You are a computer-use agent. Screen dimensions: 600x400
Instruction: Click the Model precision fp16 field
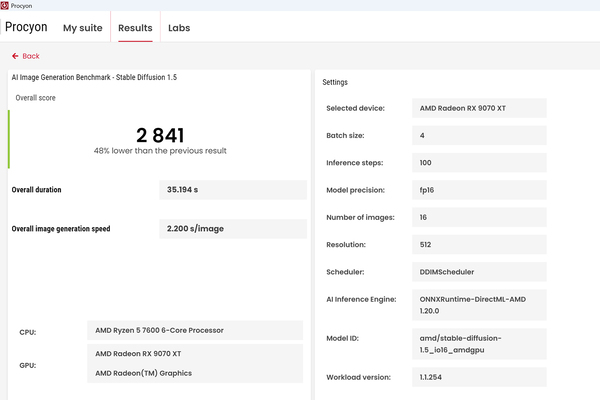point(479,190)
